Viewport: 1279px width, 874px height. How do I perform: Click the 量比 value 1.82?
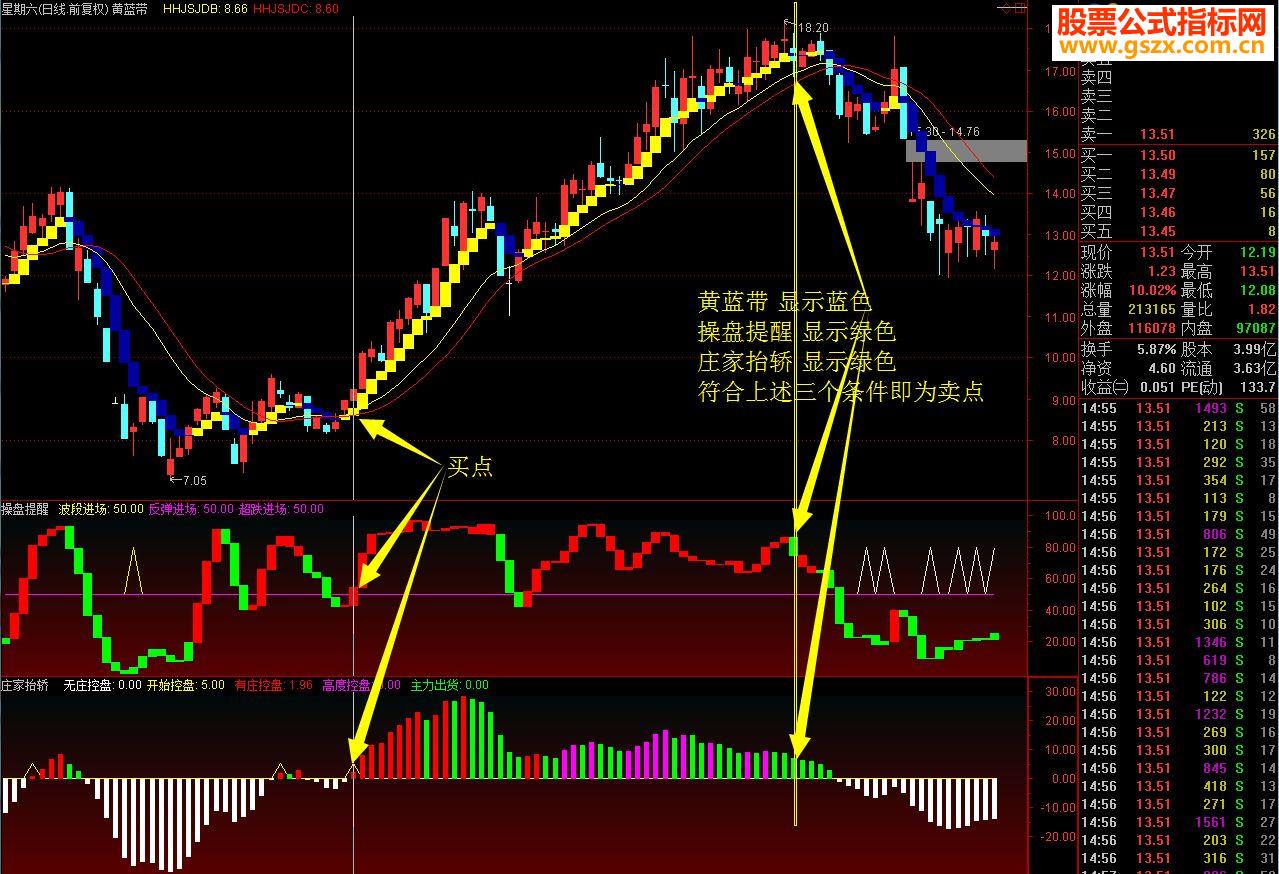coord(1262,309)
